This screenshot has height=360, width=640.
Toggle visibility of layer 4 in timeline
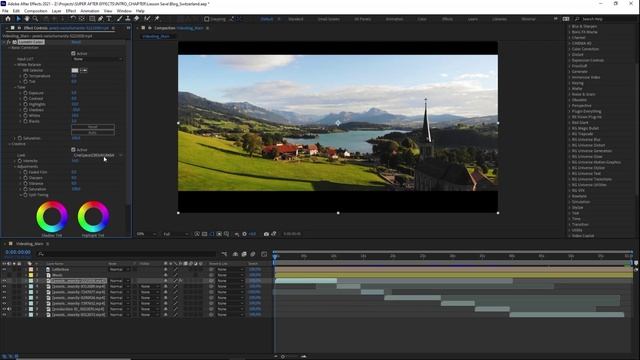(x=4, y=287)
